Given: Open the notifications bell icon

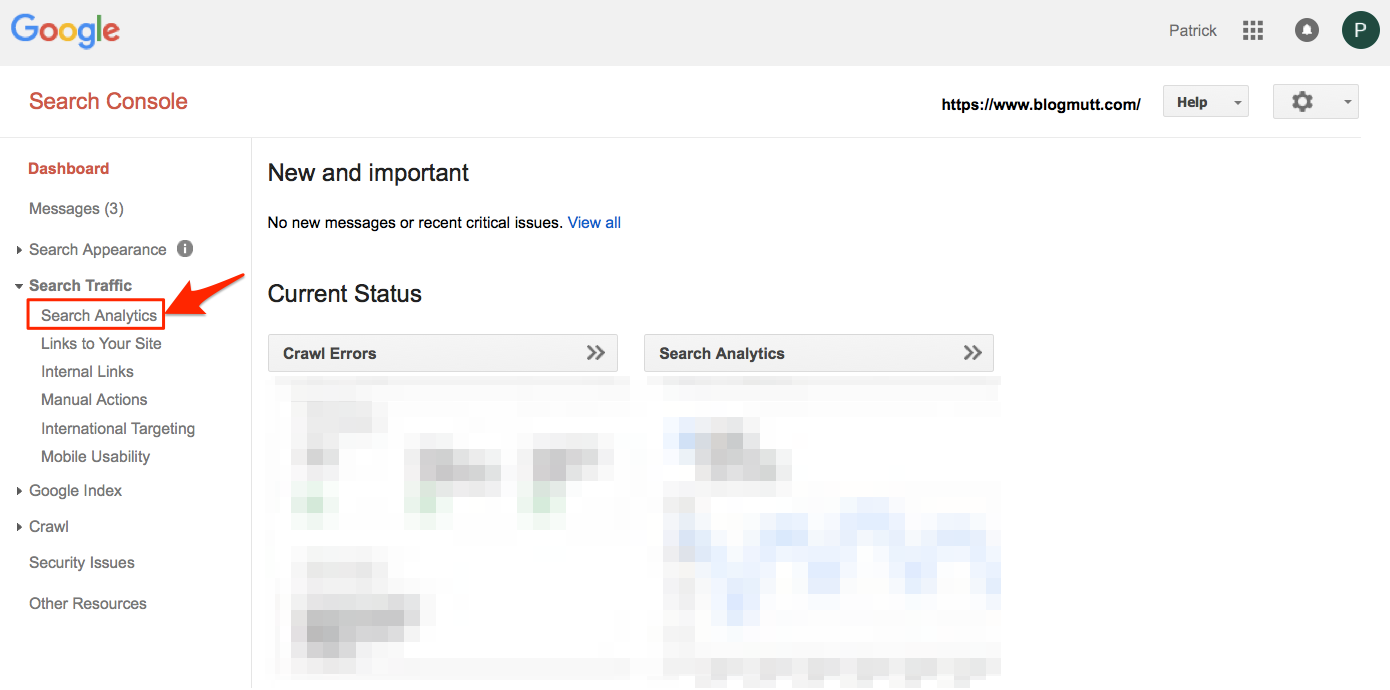Looking at the screenshot, I should 1306,31.
